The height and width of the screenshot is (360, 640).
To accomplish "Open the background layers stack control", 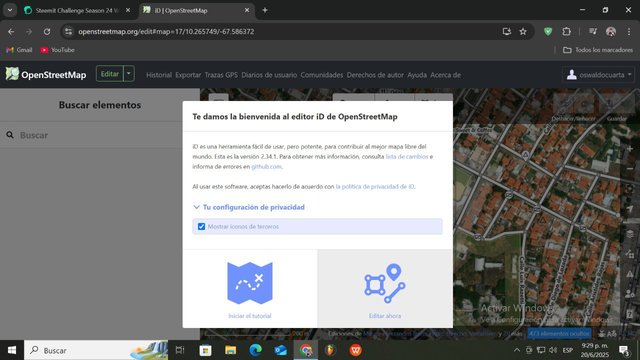I will [x=630, y=234].
